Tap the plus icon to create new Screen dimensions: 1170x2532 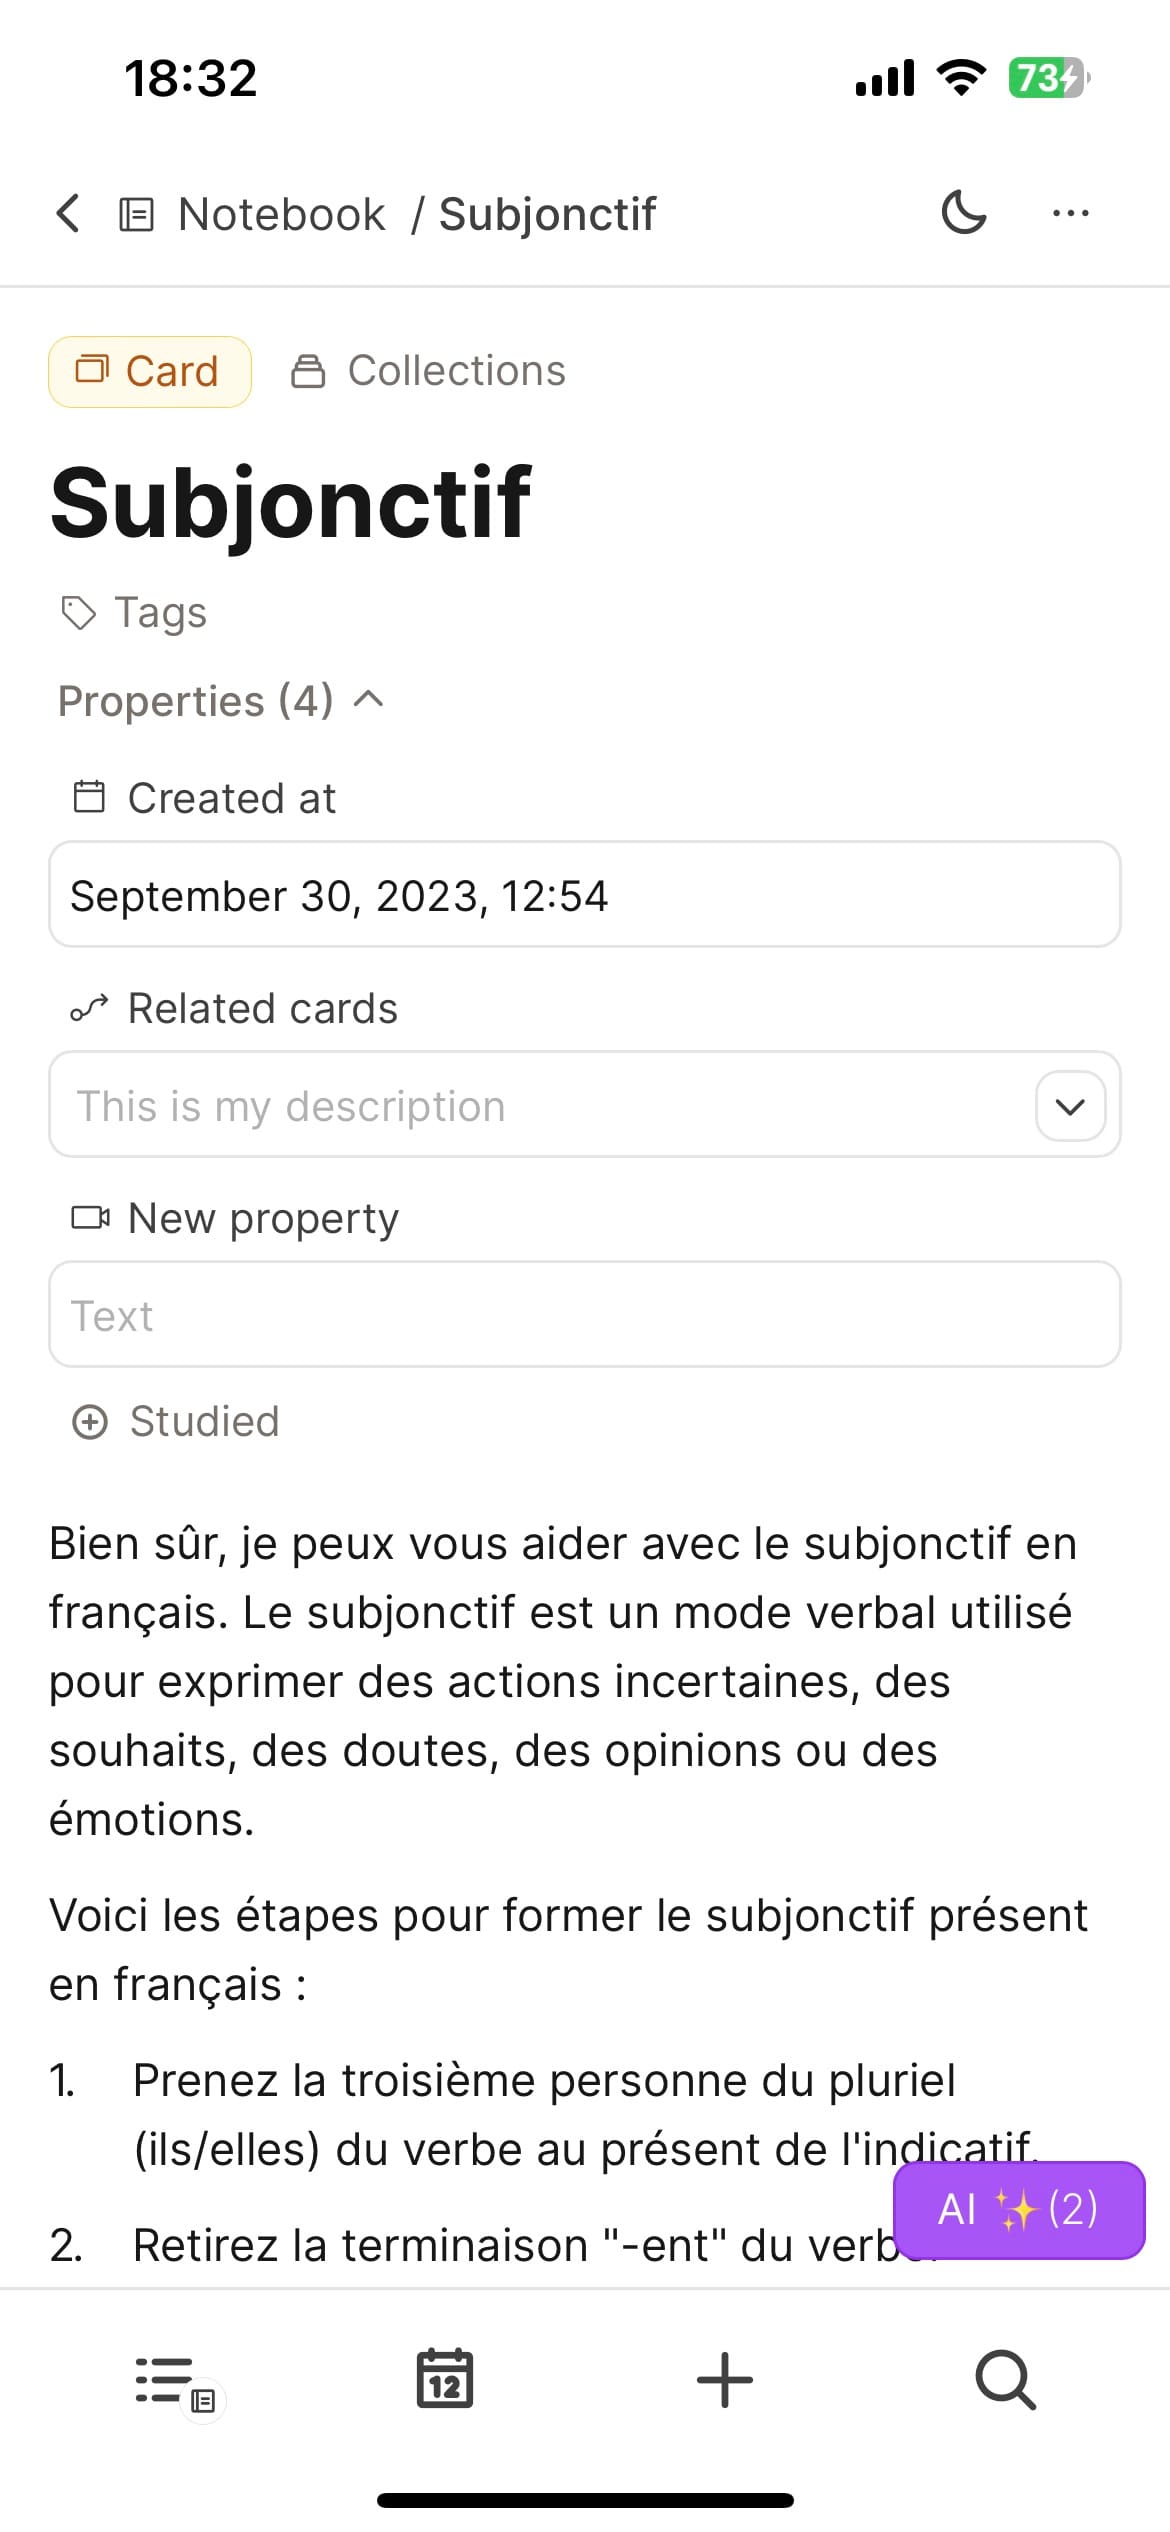724,2379
